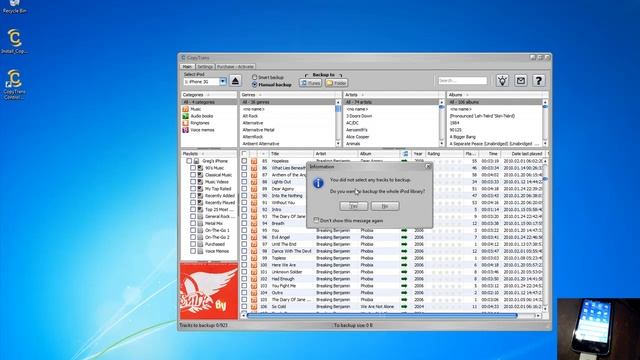Open the Select iPod dropdown
This screenshot has width=640, height=360.
[x=222, y=82]
